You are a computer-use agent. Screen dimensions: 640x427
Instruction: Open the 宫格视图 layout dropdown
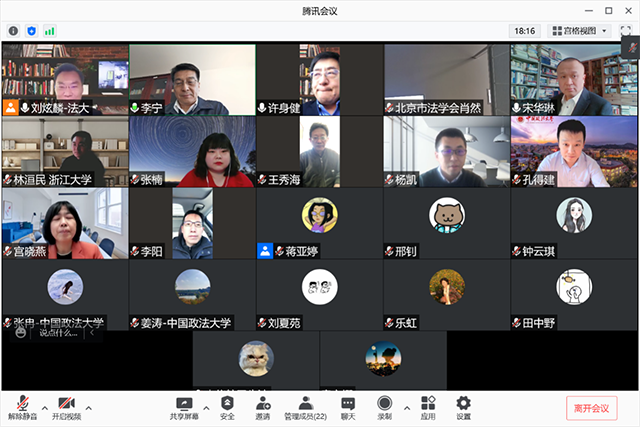pyautogui.click(x=580, y=31)
